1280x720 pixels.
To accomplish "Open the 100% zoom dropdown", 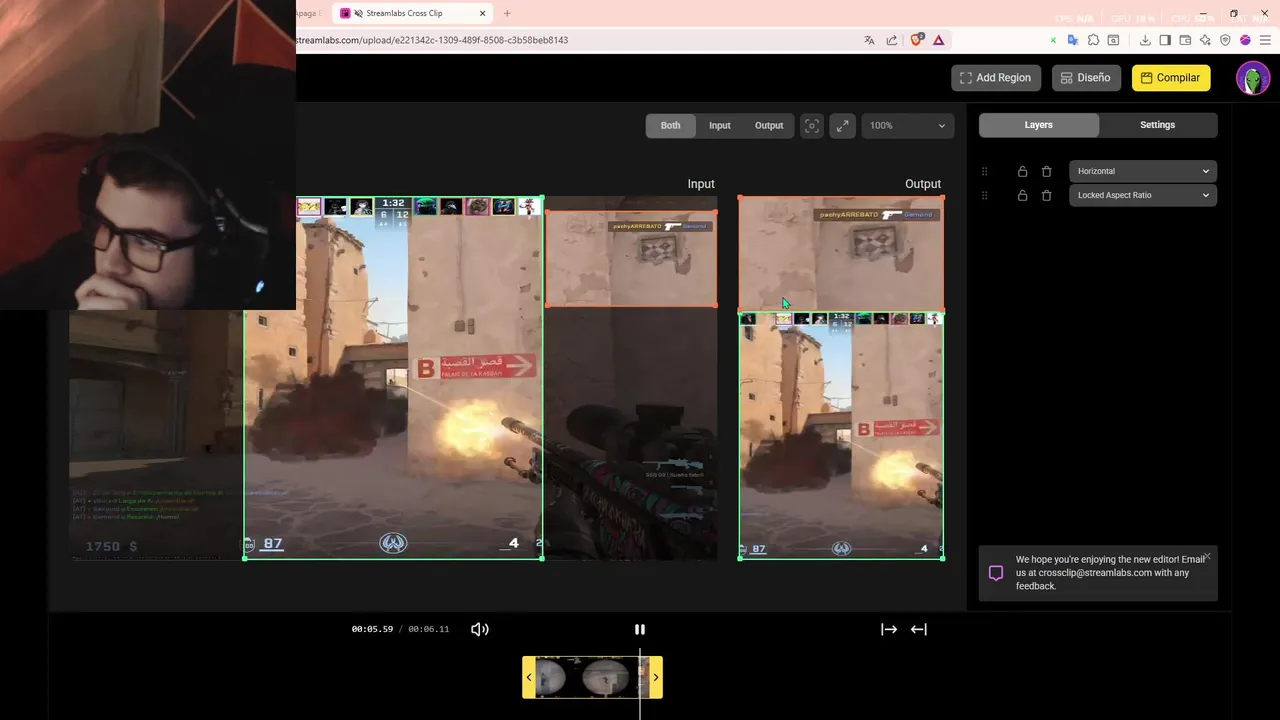I will [907, 126].
